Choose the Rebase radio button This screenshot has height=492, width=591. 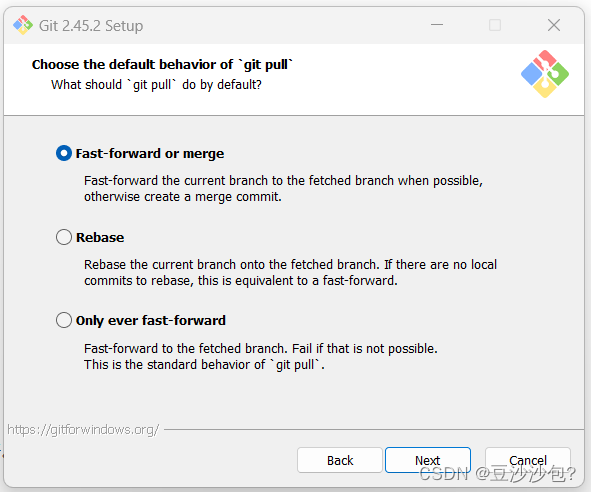(64, 237)
